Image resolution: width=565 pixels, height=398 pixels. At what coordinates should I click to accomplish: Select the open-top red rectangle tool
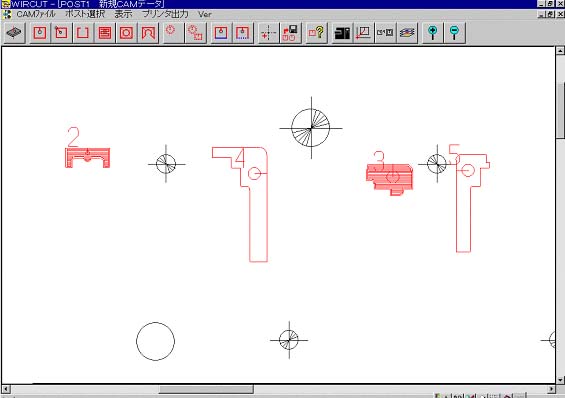tap(83, 33)
